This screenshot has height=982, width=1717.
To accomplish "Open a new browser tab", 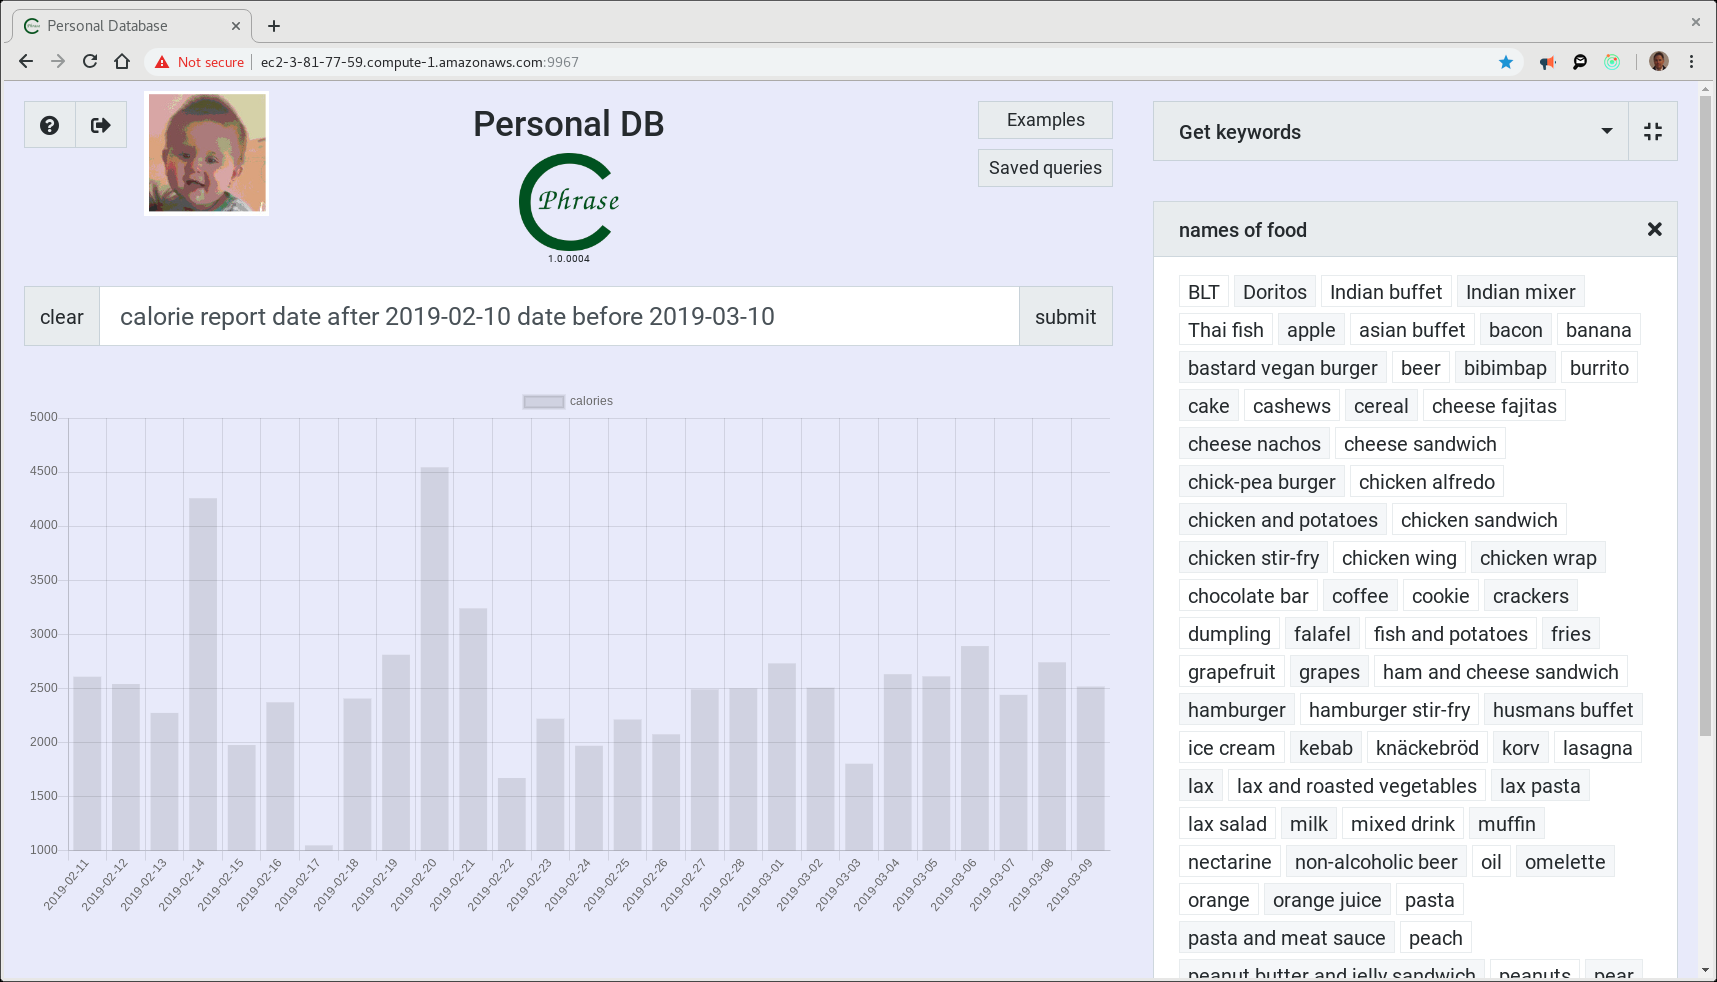I will click(x=274, y=26).
